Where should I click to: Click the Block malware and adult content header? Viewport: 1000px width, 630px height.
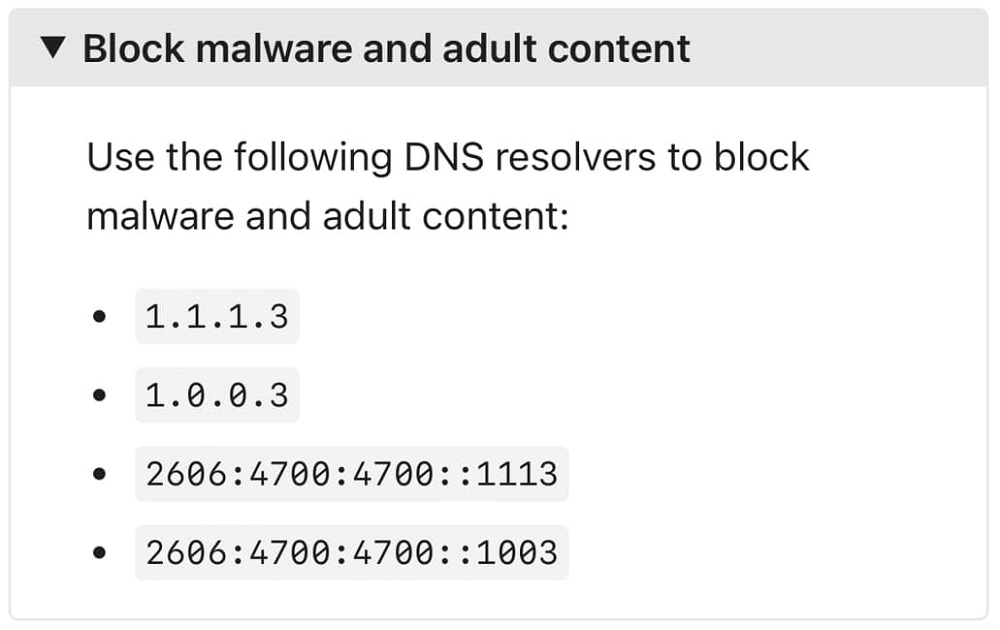tap(388, 48)
